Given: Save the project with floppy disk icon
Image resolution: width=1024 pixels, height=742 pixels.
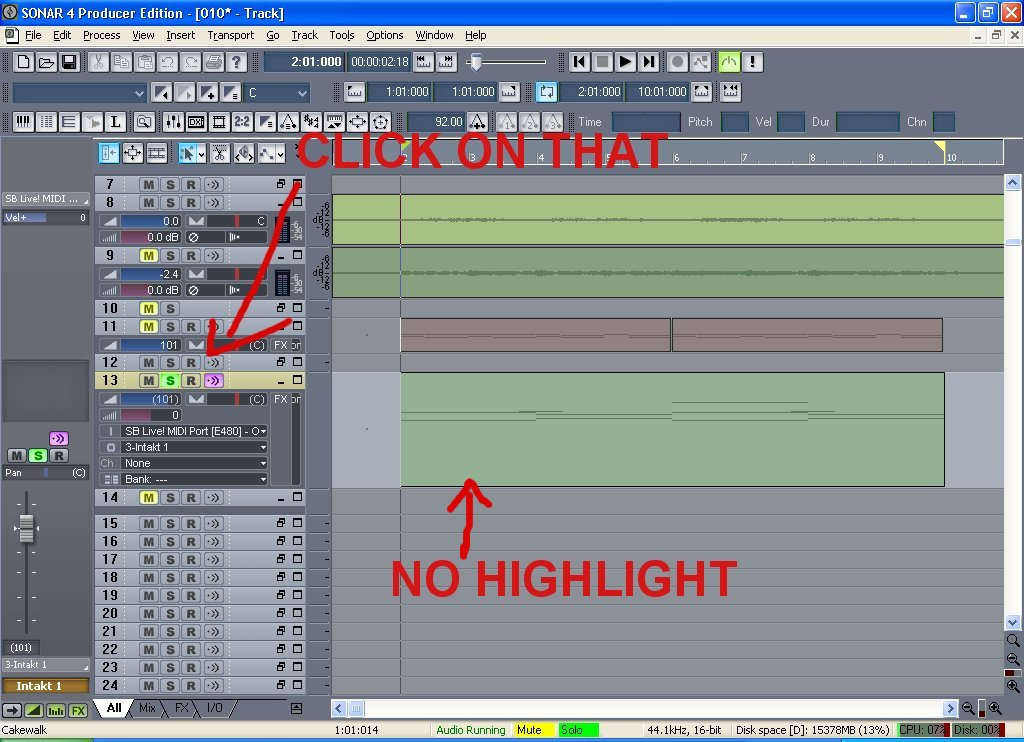Looking at the screenshot, I should [x=69, y=62].
